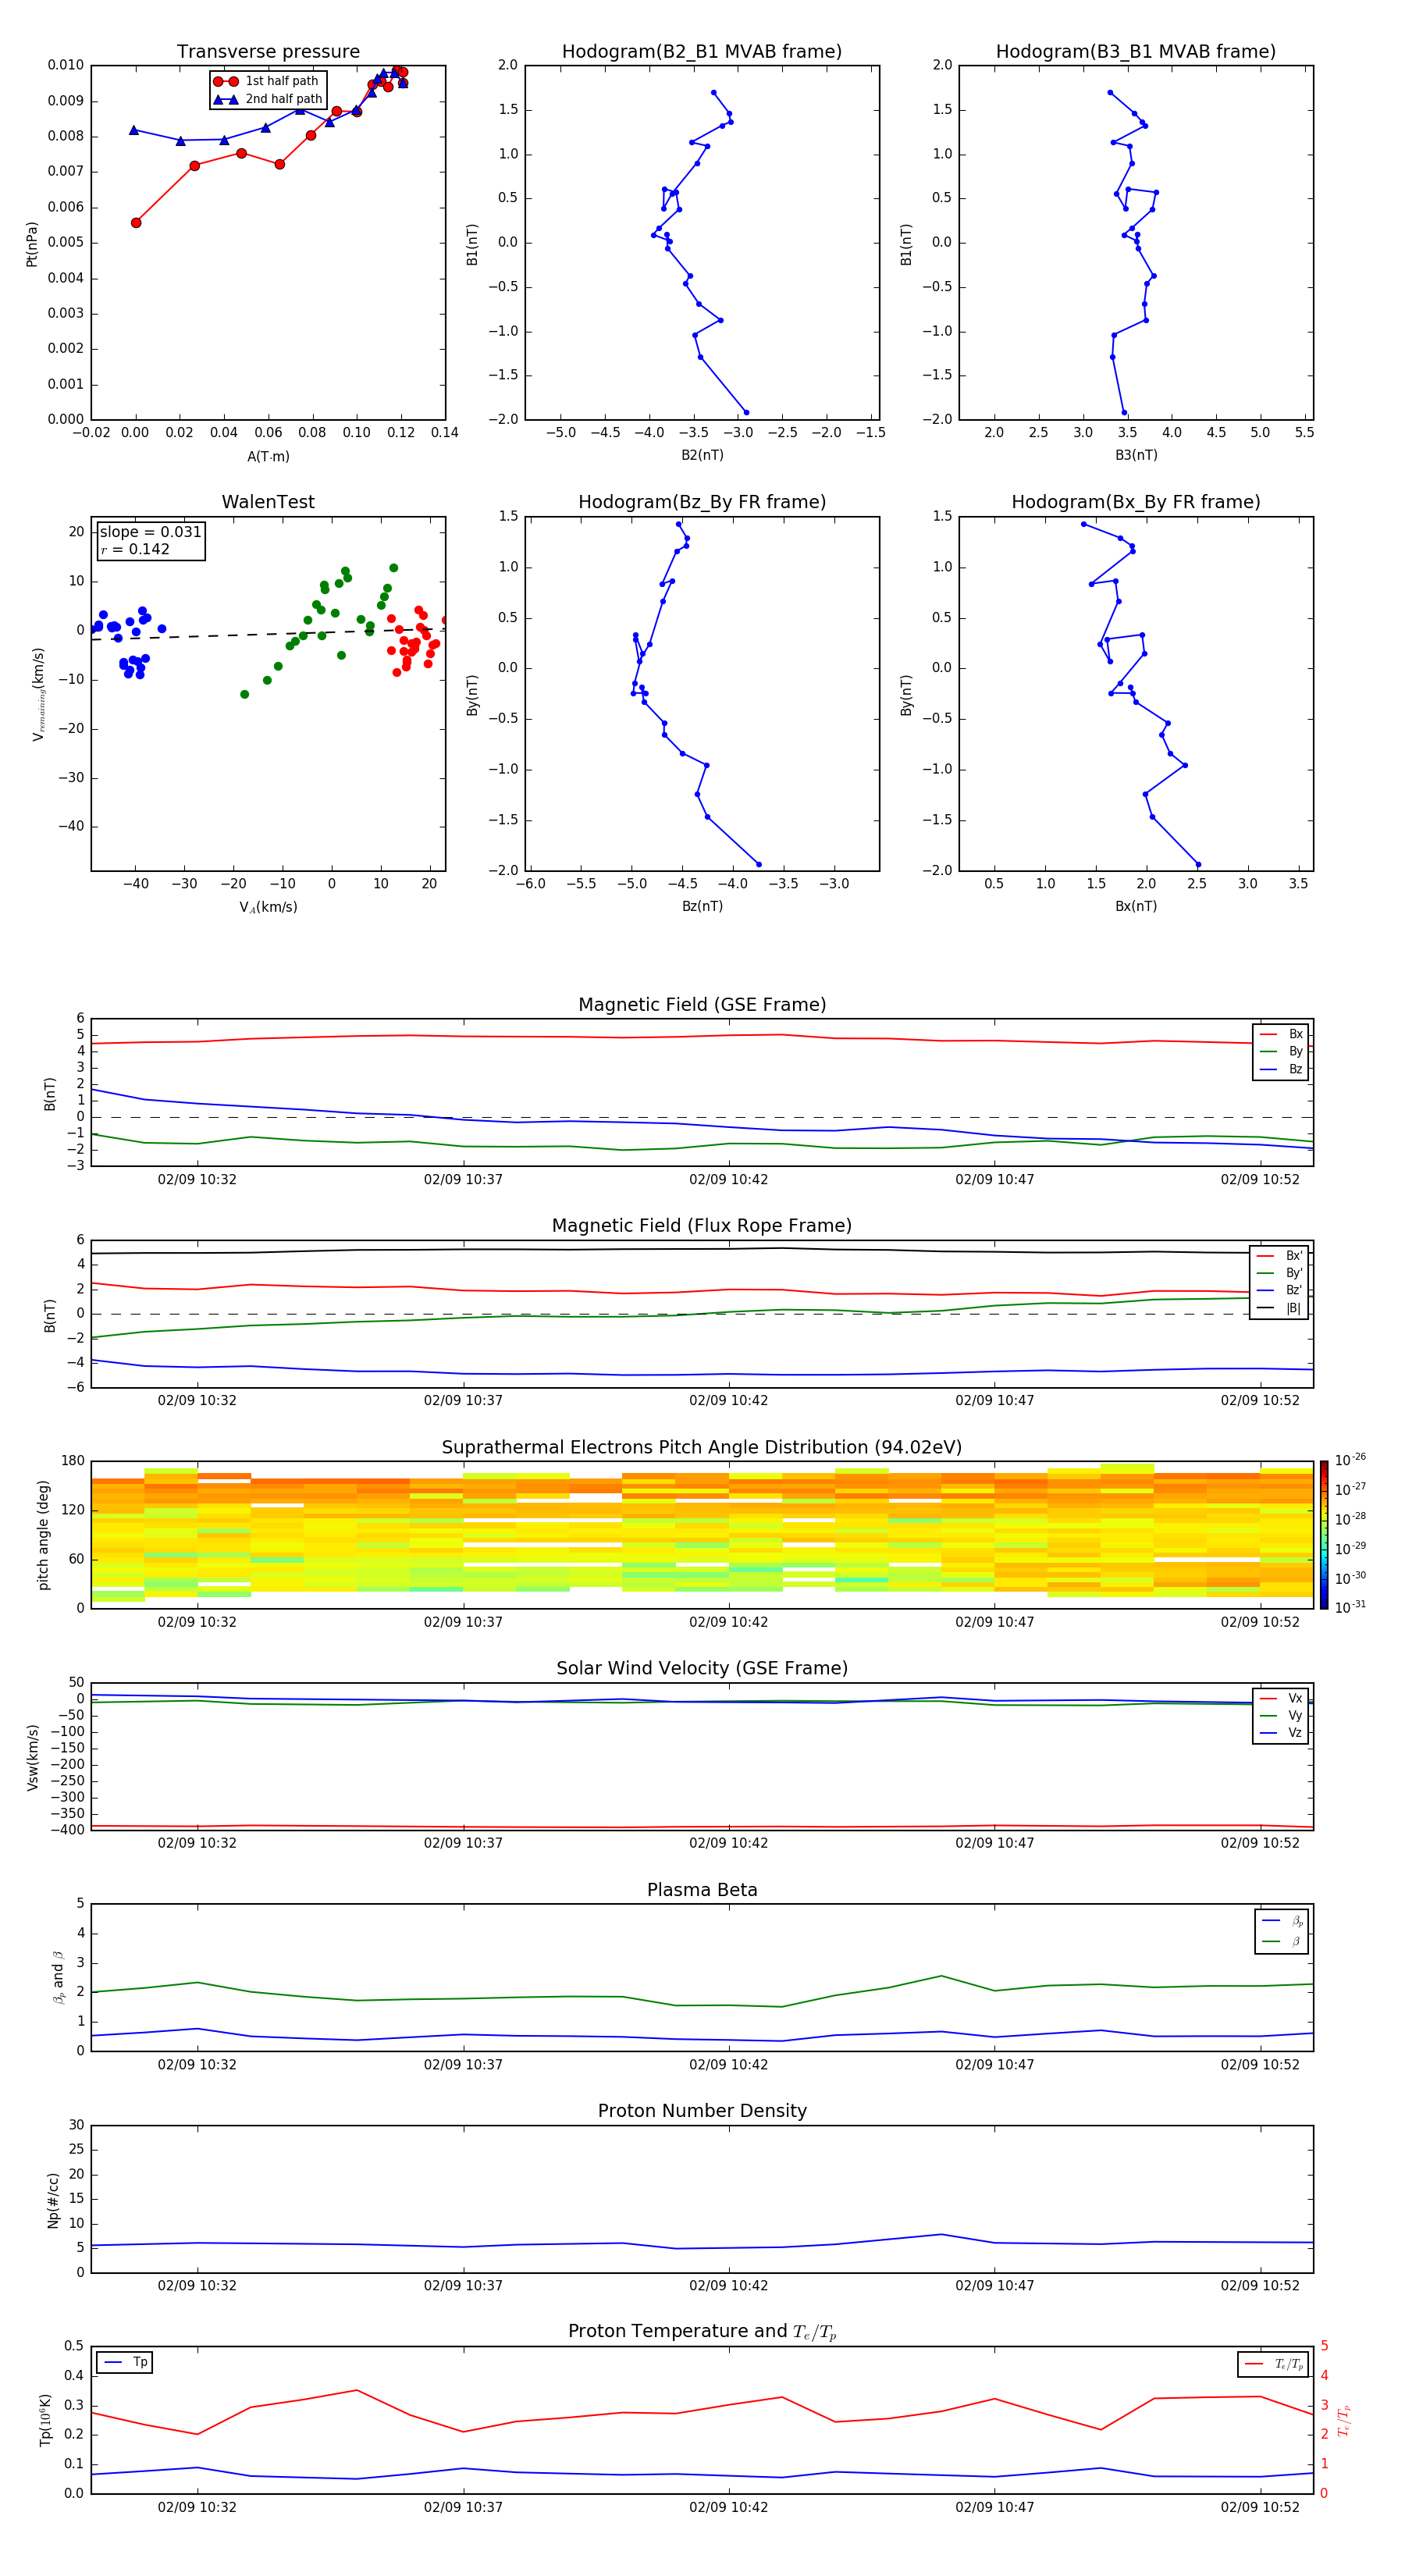Select the Bx entry in the GSE magnetic field legend
The height and width of the screenshot is (2576, 1405).
1281,1034
